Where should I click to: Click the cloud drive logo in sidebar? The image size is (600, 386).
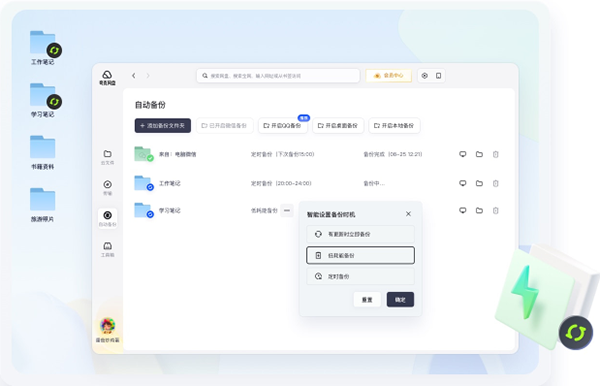(x=107, y=78)
